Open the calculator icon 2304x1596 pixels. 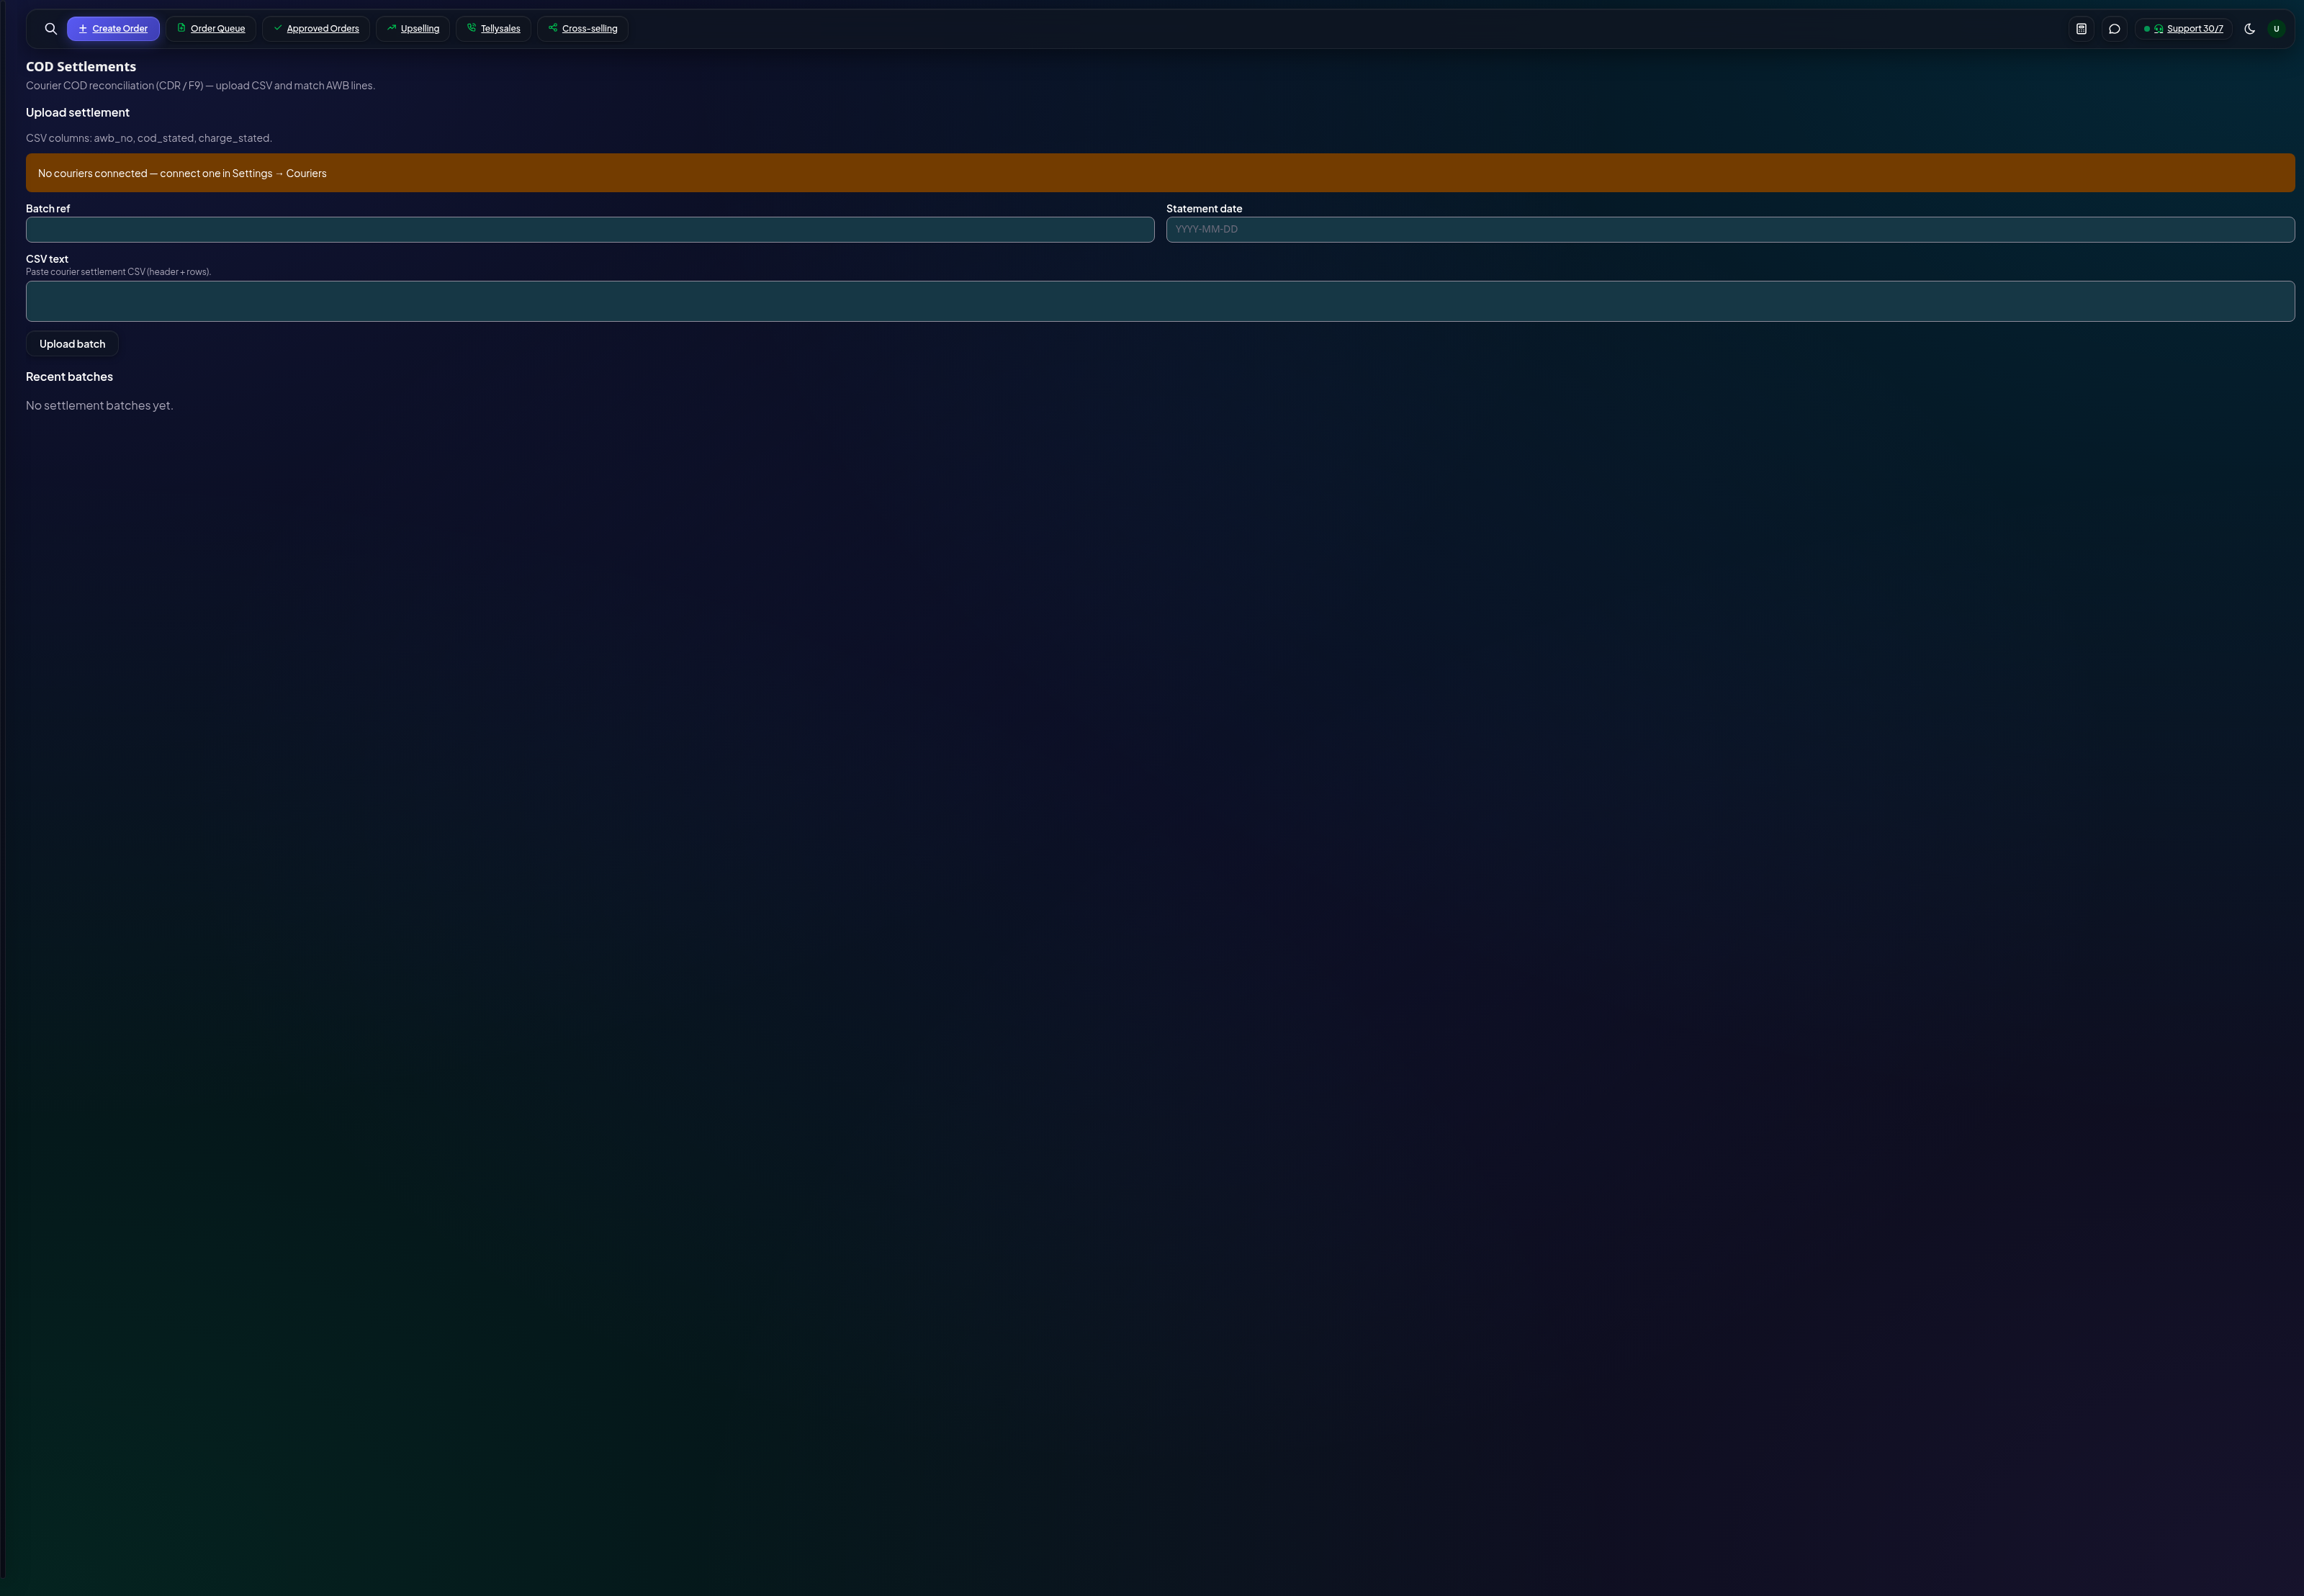pos(2081,29)
